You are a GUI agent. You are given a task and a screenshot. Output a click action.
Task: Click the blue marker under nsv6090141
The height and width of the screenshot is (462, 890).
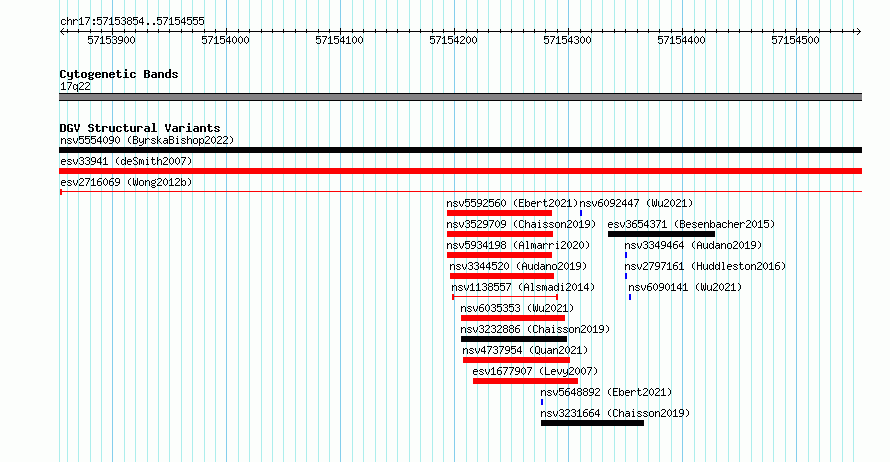tap(630, 297)
